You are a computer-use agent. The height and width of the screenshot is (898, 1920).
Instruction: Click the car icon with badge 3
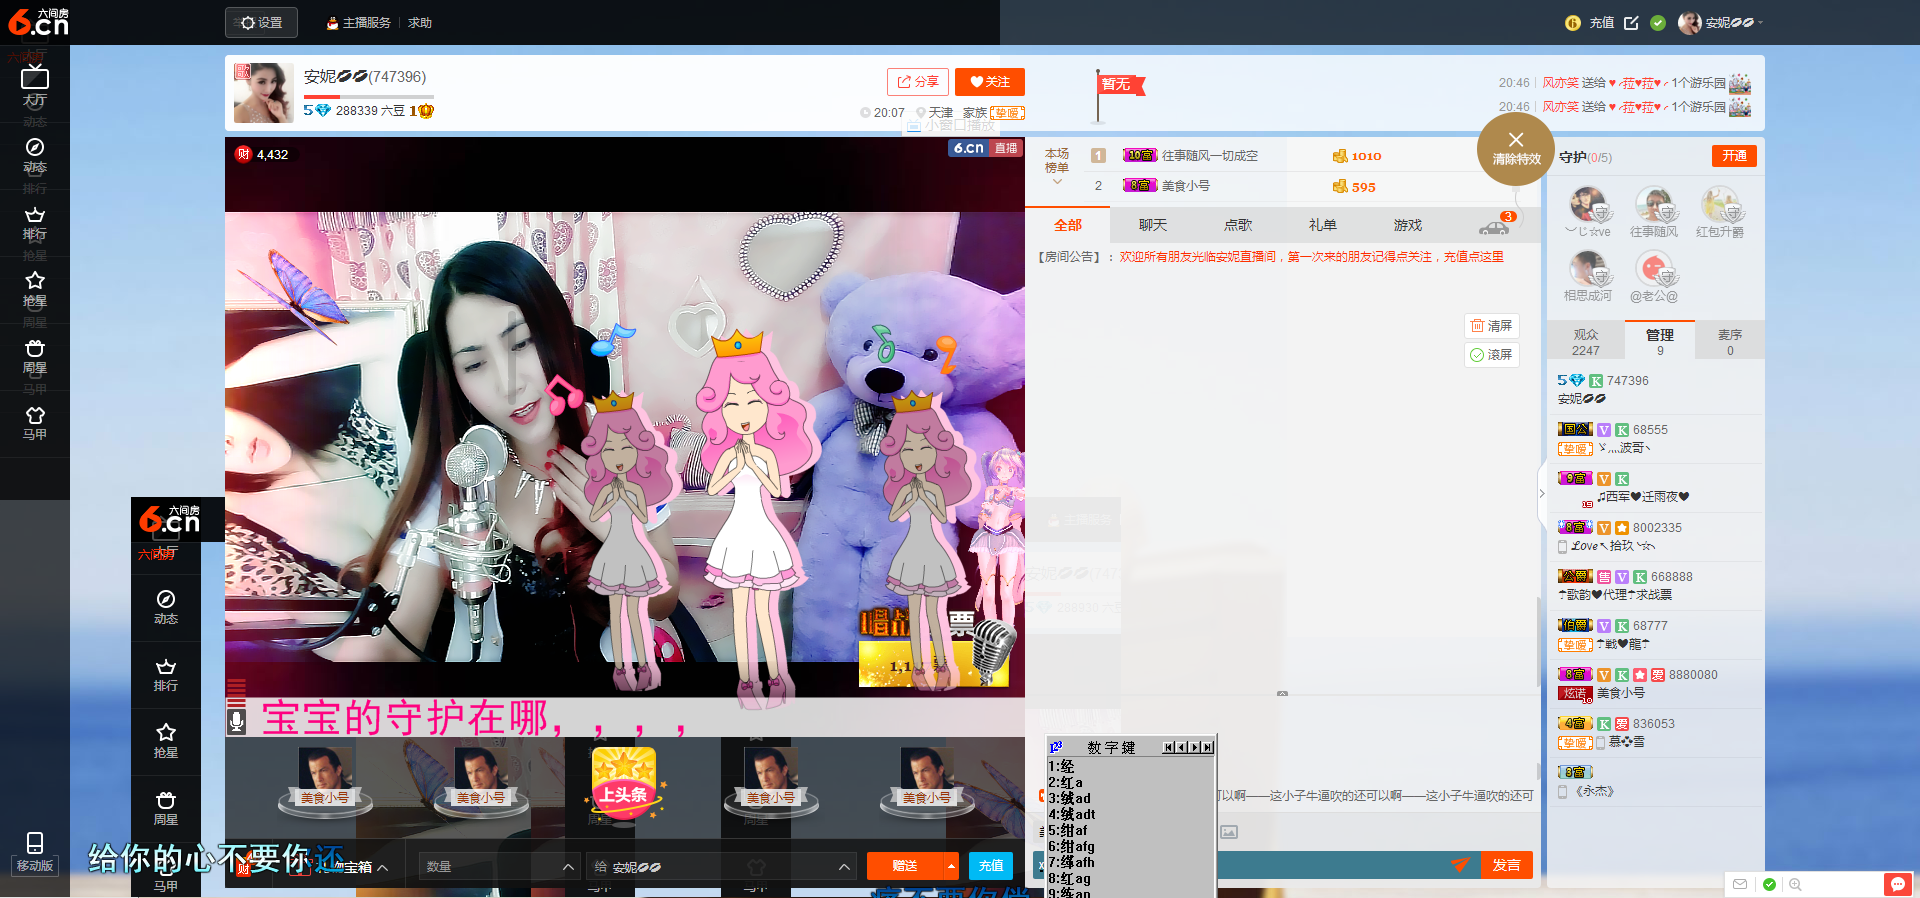click(x=1496, y=225)
